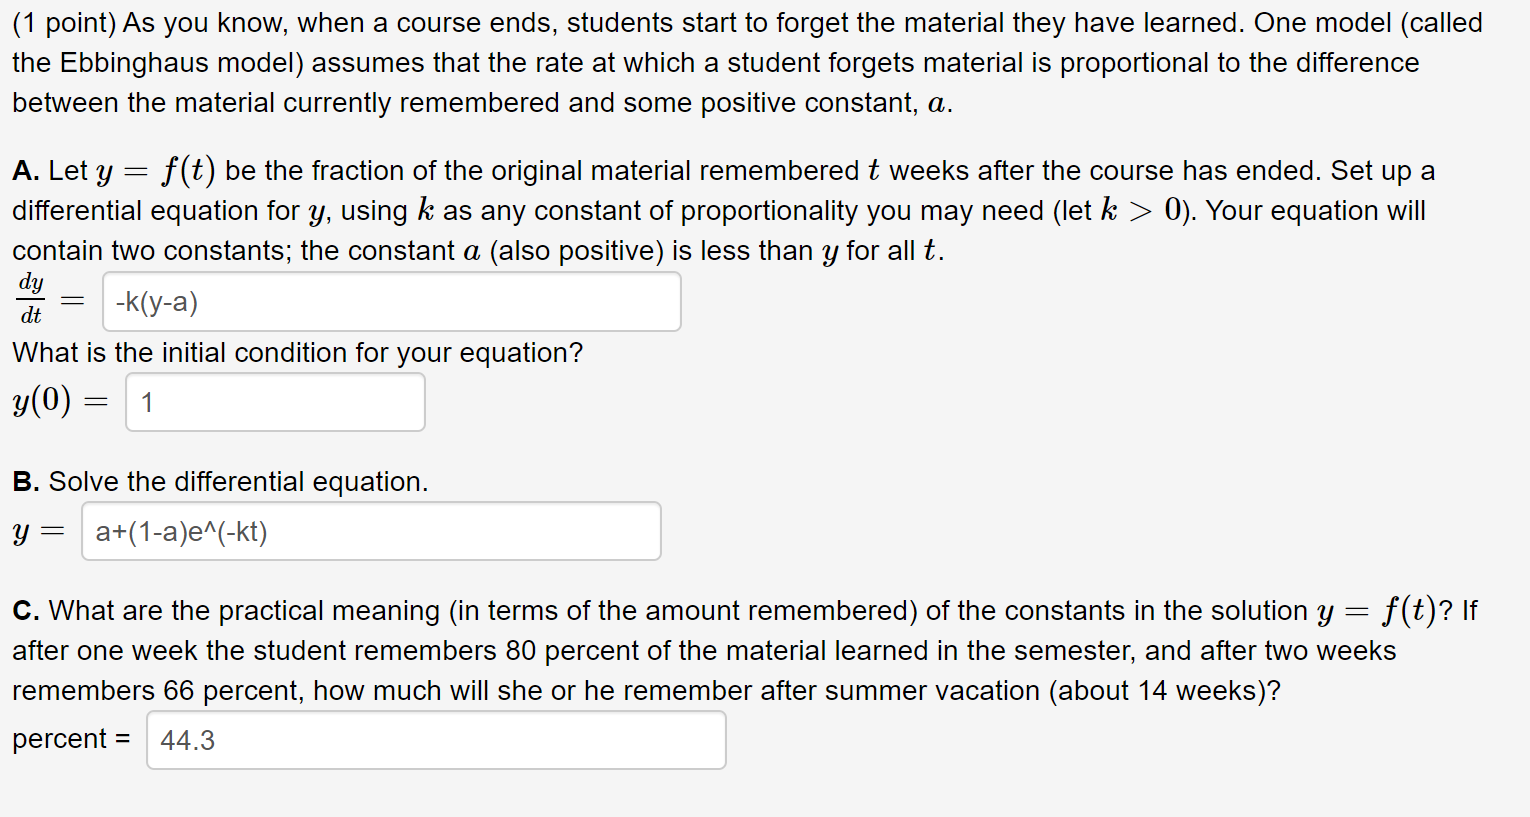Click the equals sign beside dy/dt

[x=70, y=299]
